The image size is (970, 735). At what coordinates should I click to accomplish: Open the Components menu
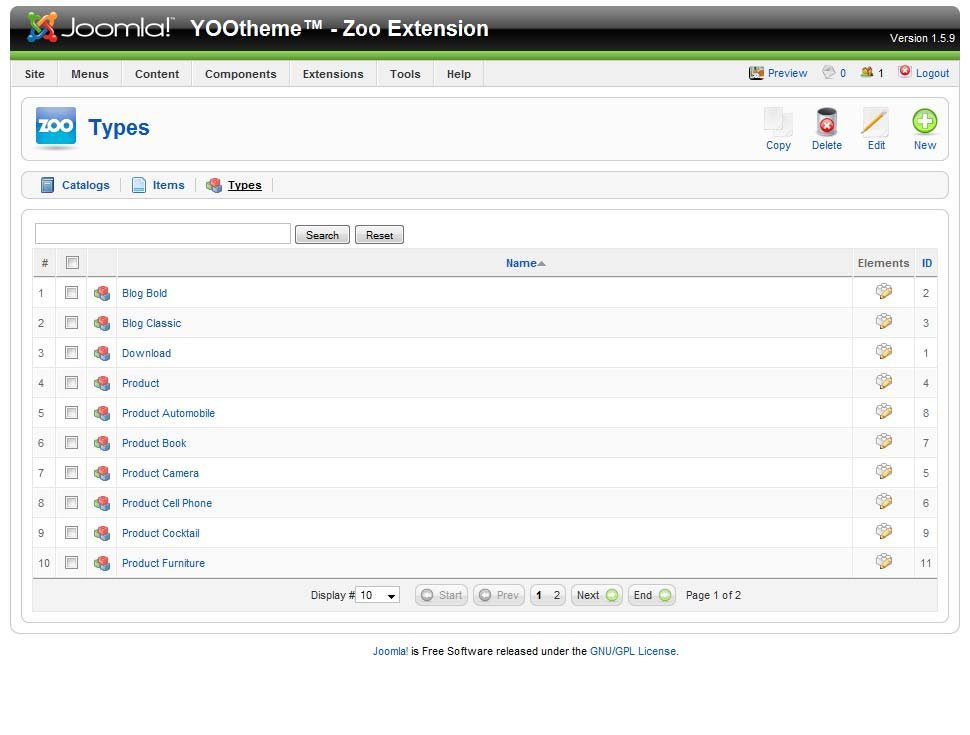tap(241, 74)
